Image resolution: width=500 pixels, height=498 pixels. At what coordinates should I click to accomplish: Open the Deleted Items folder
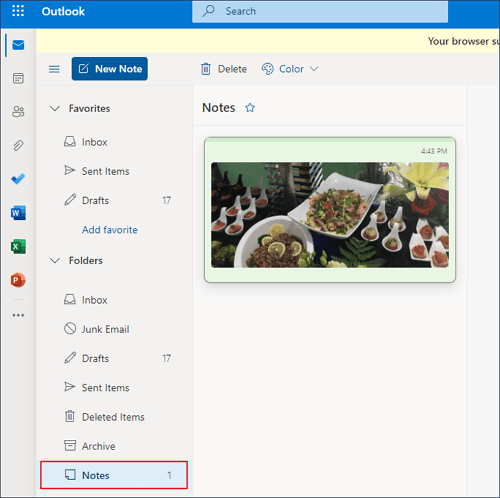(114, 417)
